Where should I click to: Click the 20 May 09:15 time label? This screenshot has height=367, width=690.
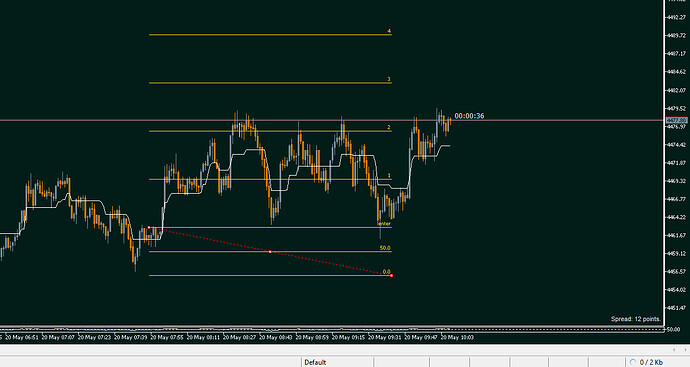(349, 338)
